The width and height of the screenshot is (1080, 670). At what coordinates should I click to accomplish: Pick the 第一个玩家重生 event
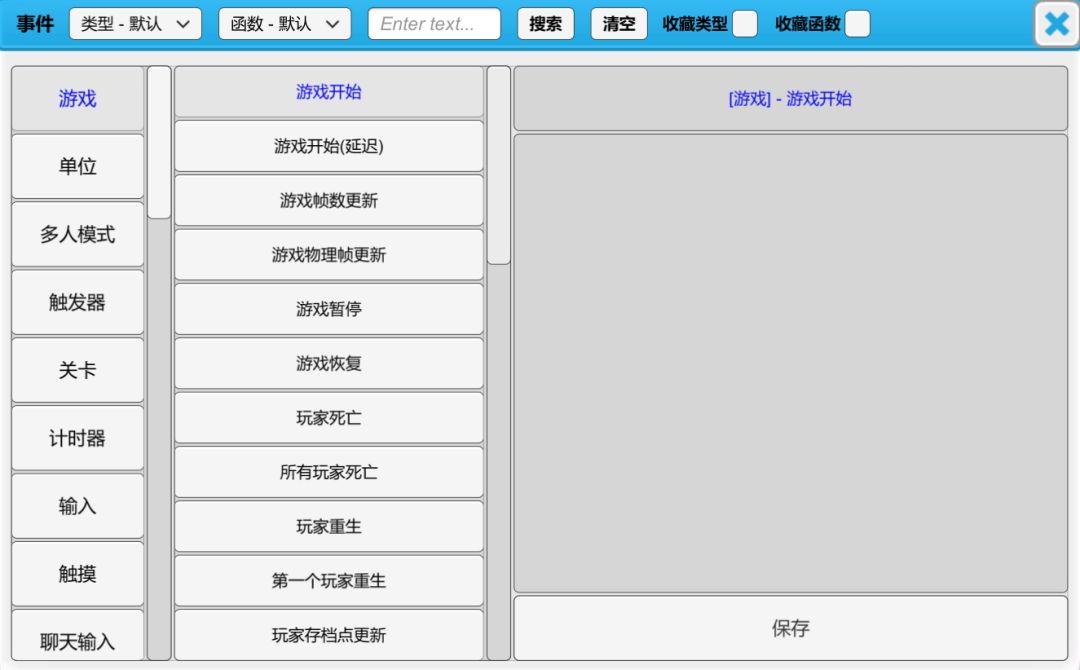click(329, 580)
